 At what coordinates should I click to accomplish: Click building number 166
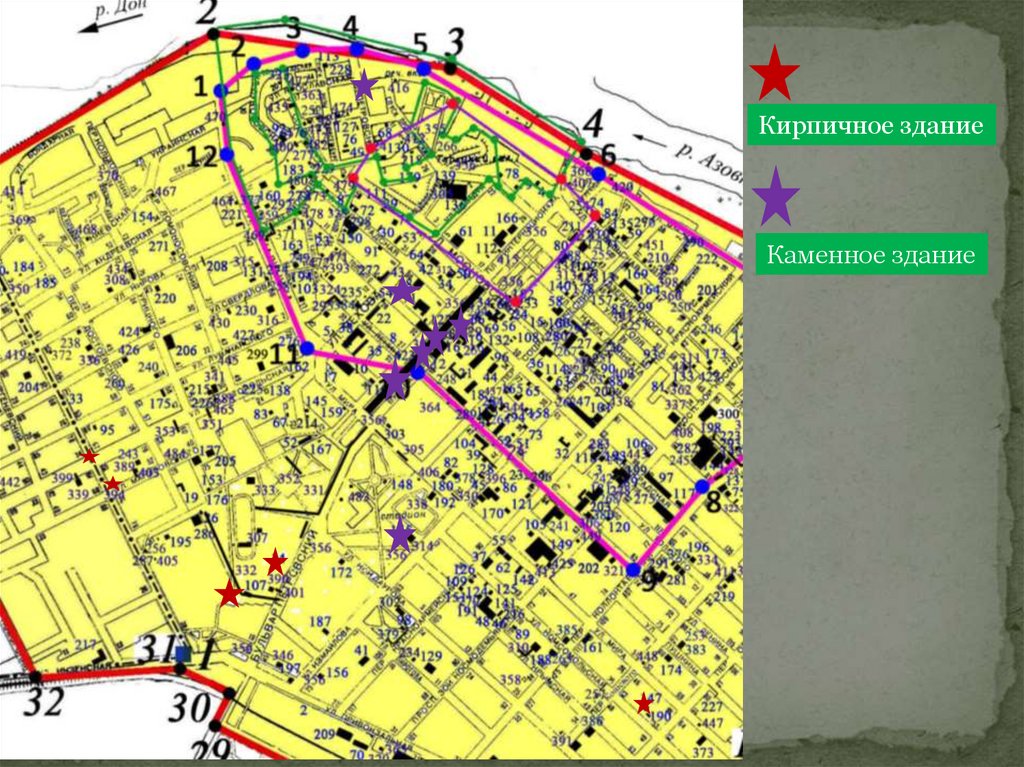click(507, 218)
